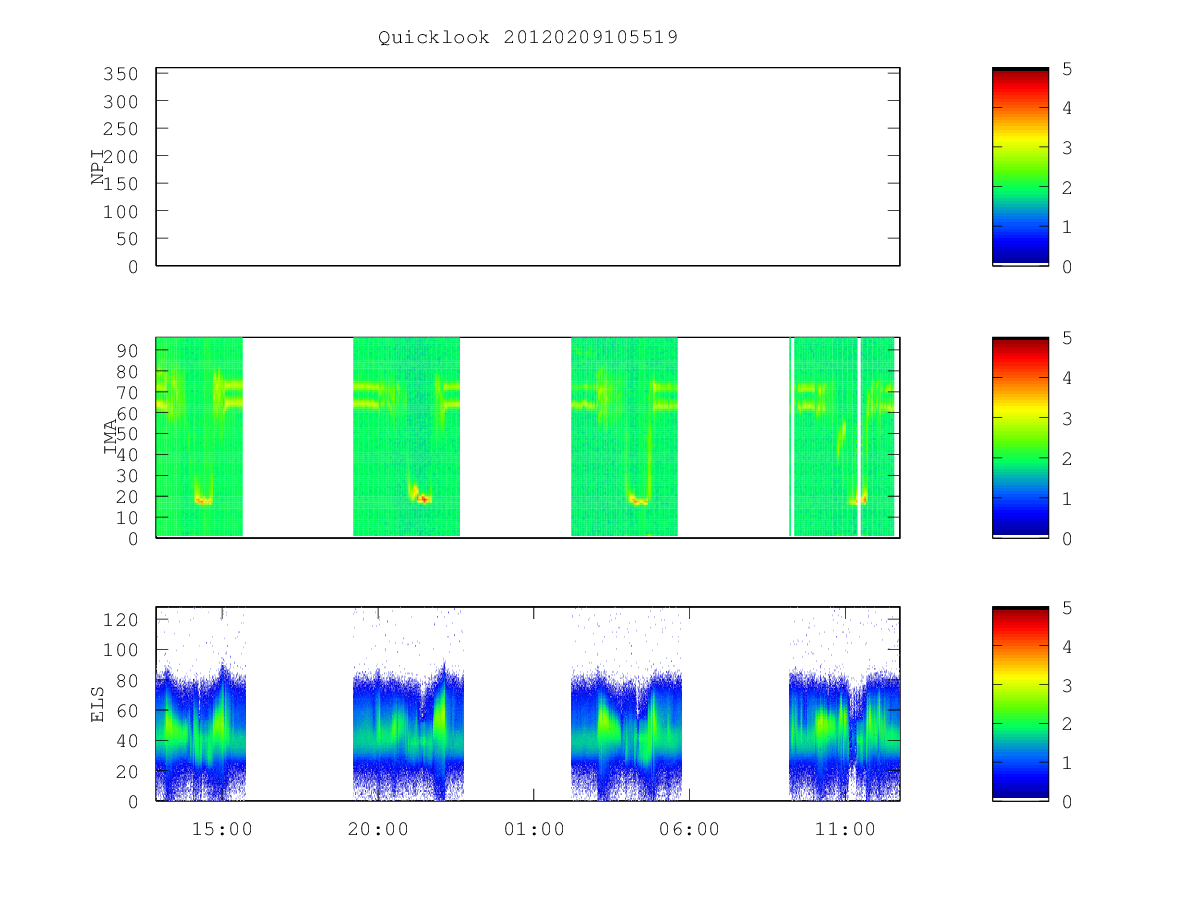Click the 11:00 time axis label
Screen dimensions: 1200x900
845,829
